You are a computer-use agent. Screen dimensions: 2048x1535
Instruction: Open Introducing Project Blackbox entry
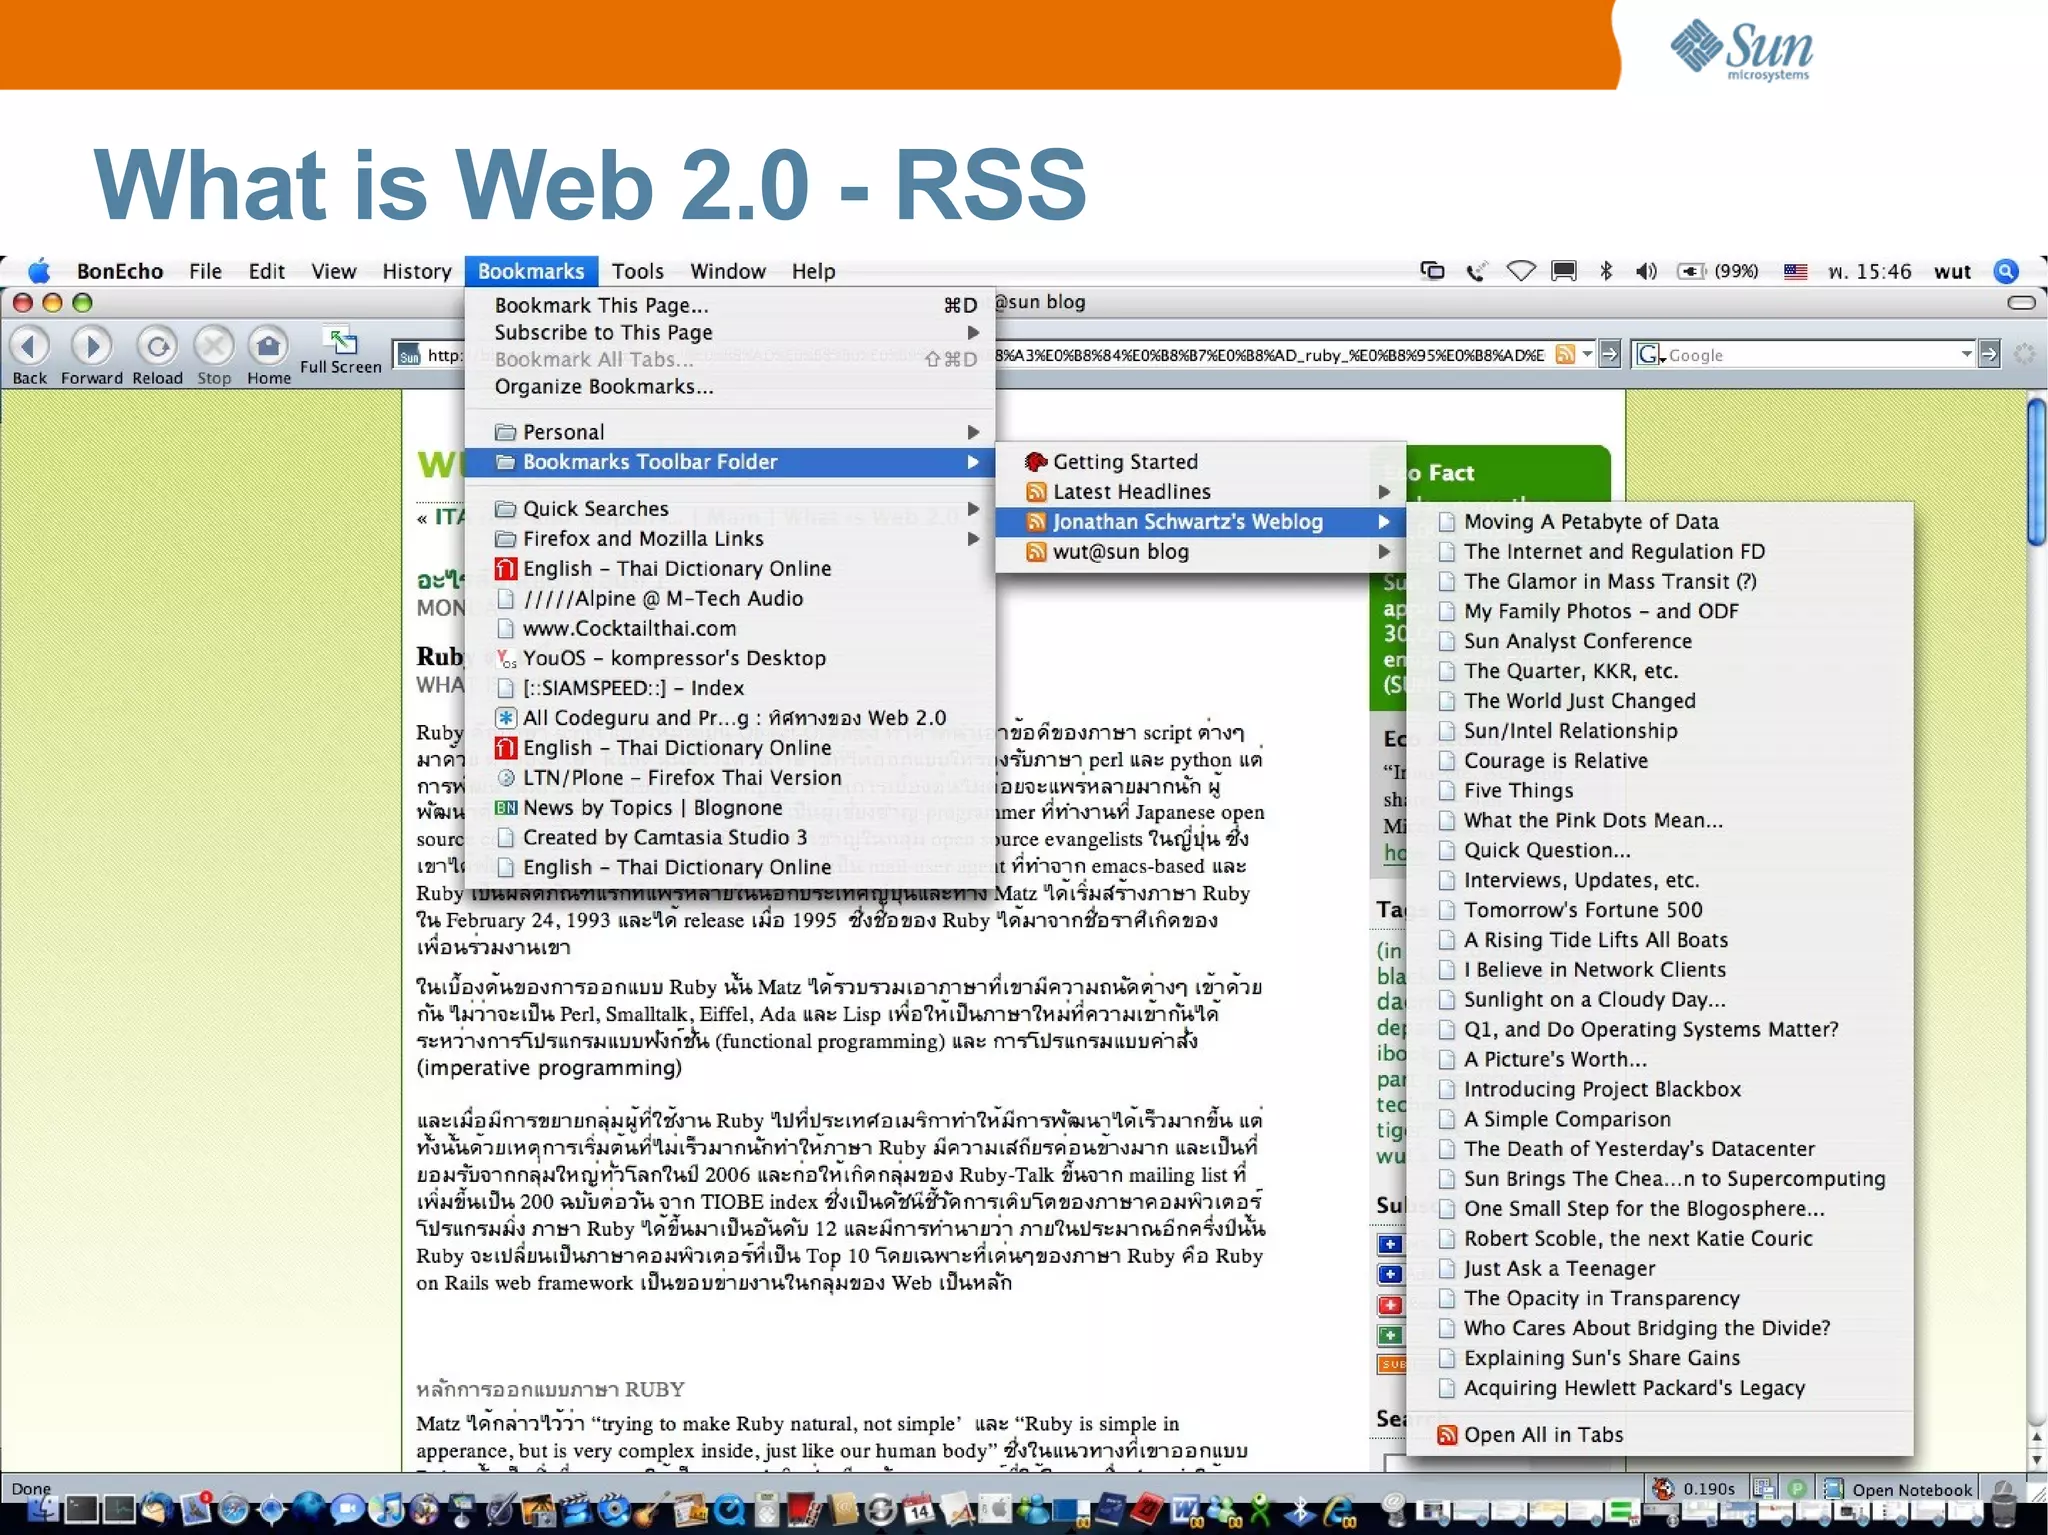pos(1659,1090)
